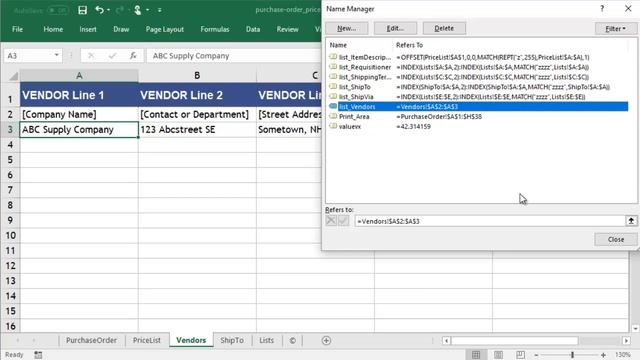Select the list_ShipTo name row
Image resolution: width=640 pixels, height=360 pixels.
tap(478, 87)
